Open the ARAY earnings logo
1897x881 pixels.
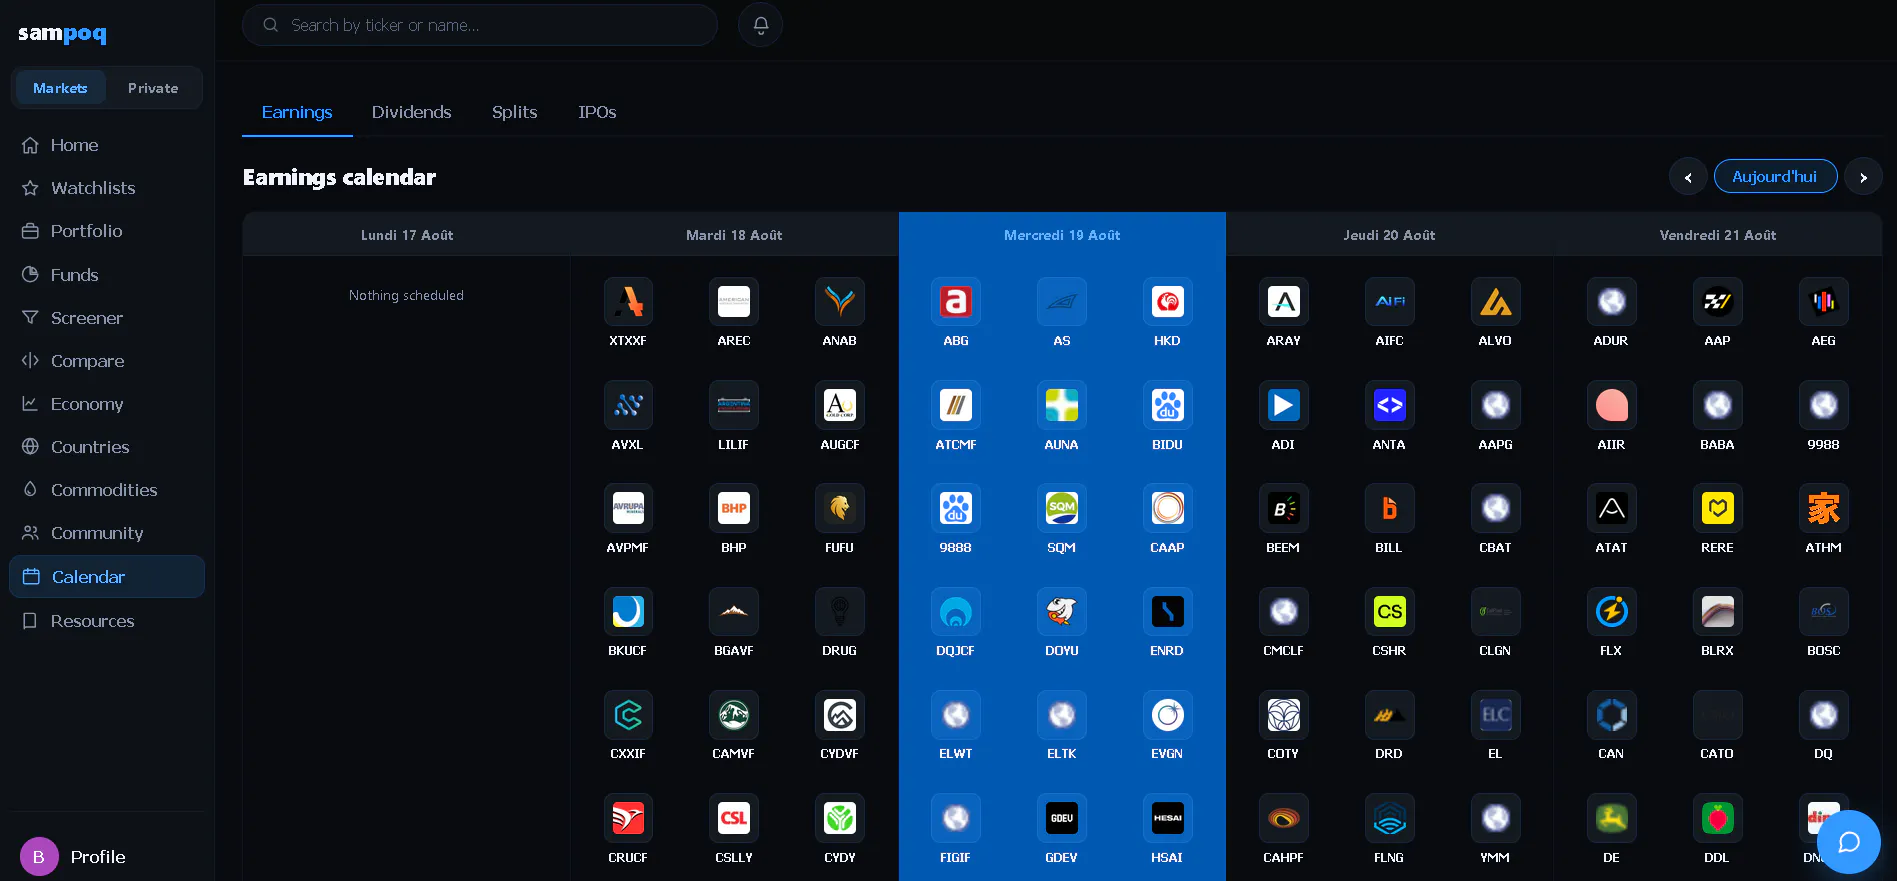tap(1284, 302)
